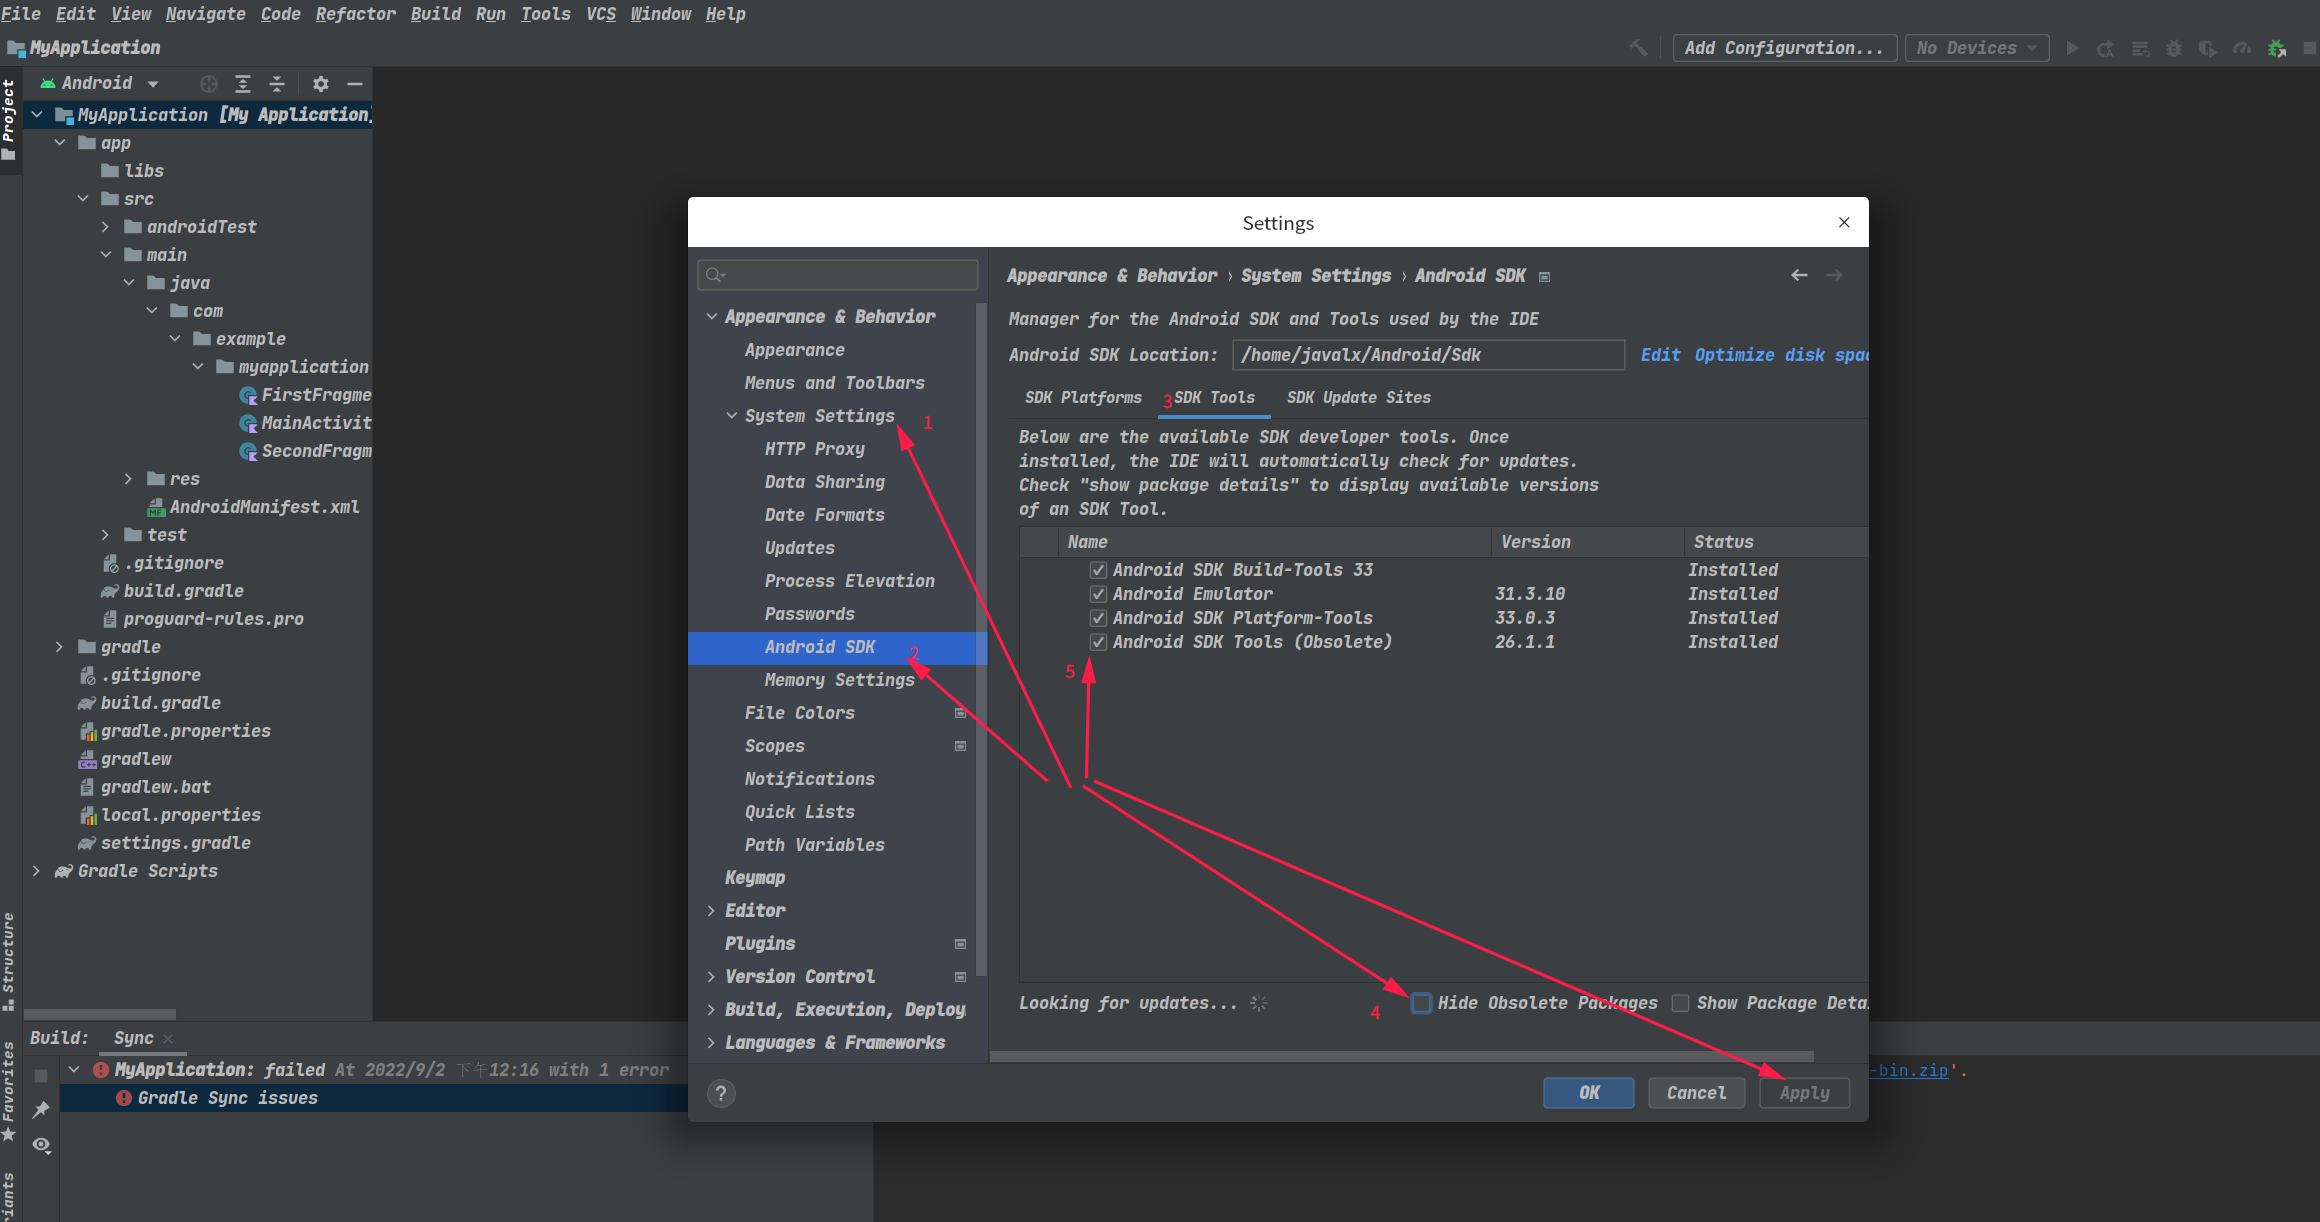Screen dimensions: 2320x1222
Task: Click Cancel in Settings dialog
Action: coord(1696,1093)
